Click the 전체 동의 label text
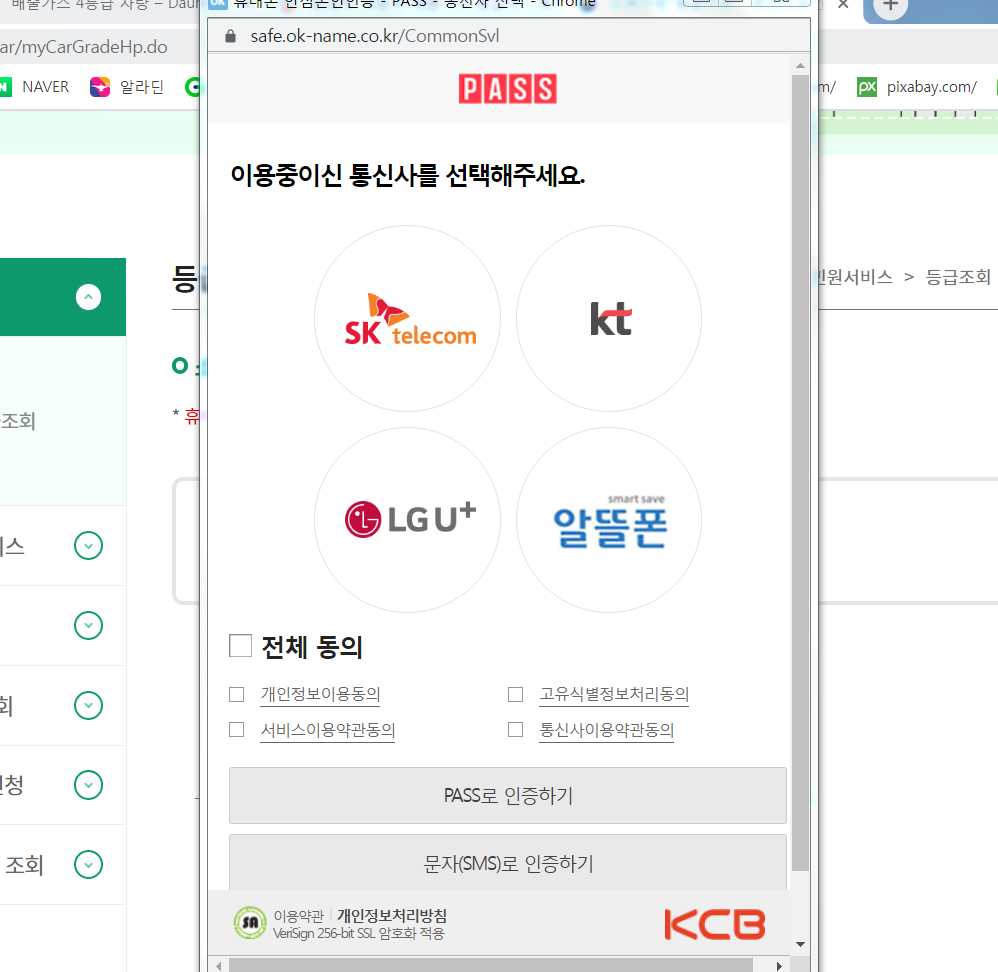This screenshot has height=972, width=998. [312, 647]
